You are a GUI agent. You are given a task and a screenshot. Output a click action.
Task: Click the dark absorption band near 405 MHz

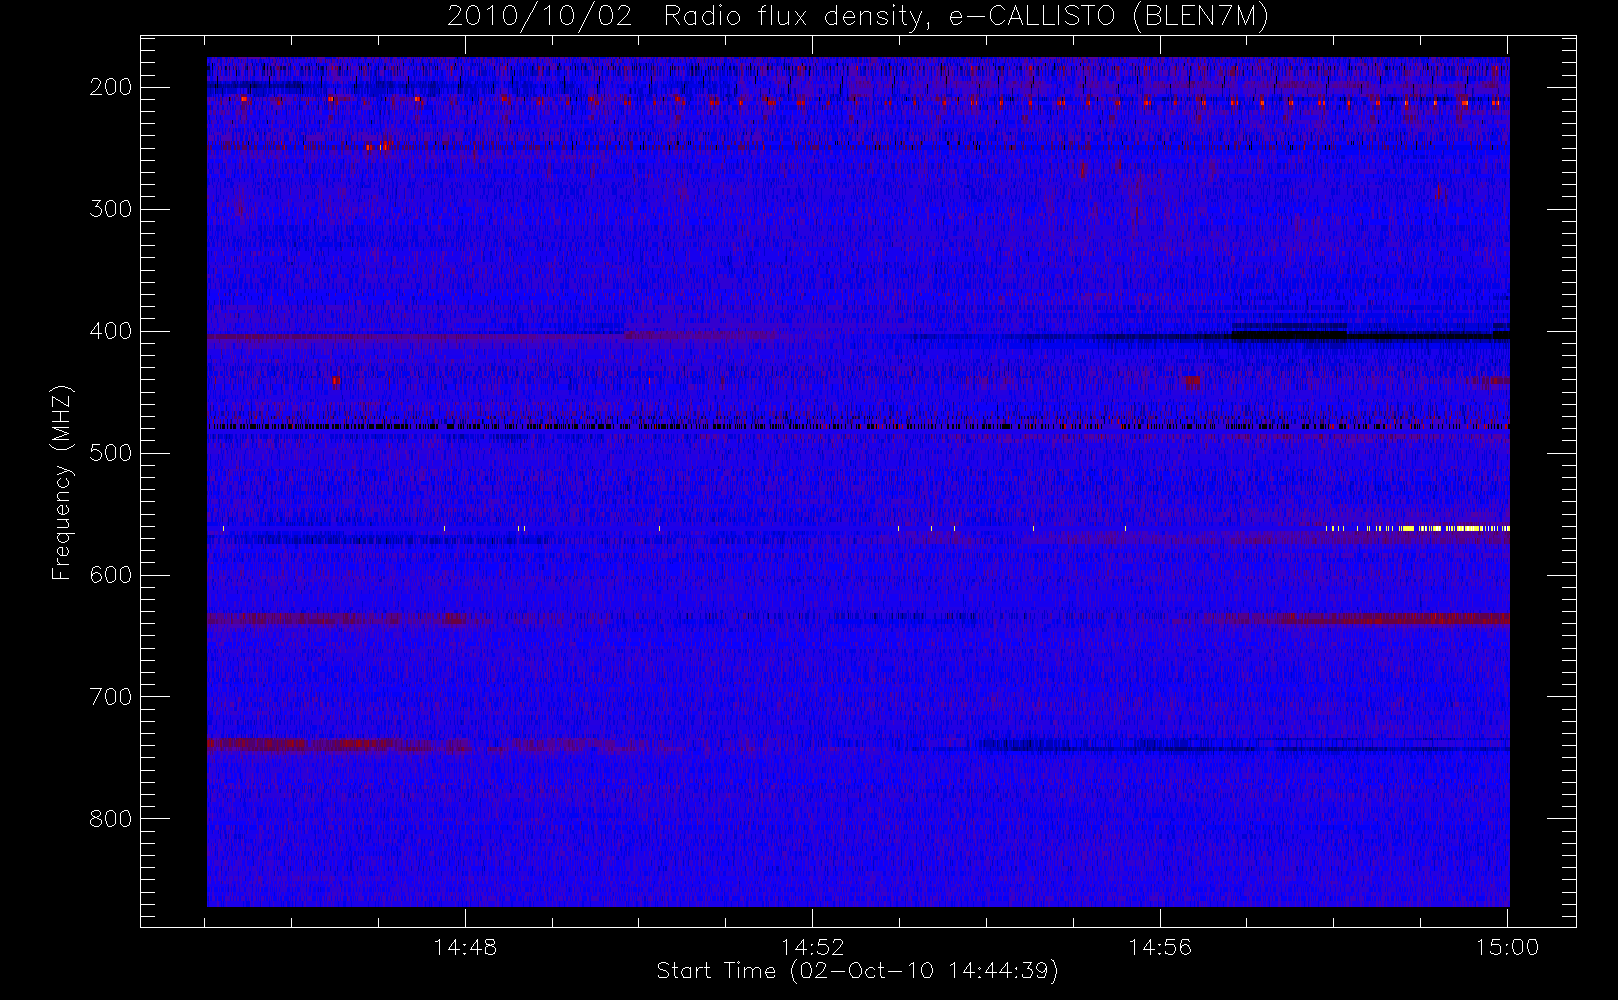click(x=1370, y=336)
